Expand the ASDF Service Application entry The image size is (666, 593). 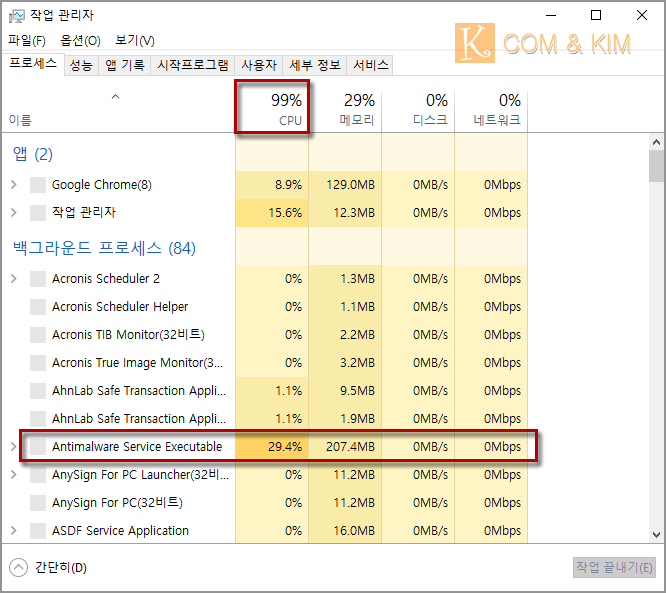[x=14, y=531]
